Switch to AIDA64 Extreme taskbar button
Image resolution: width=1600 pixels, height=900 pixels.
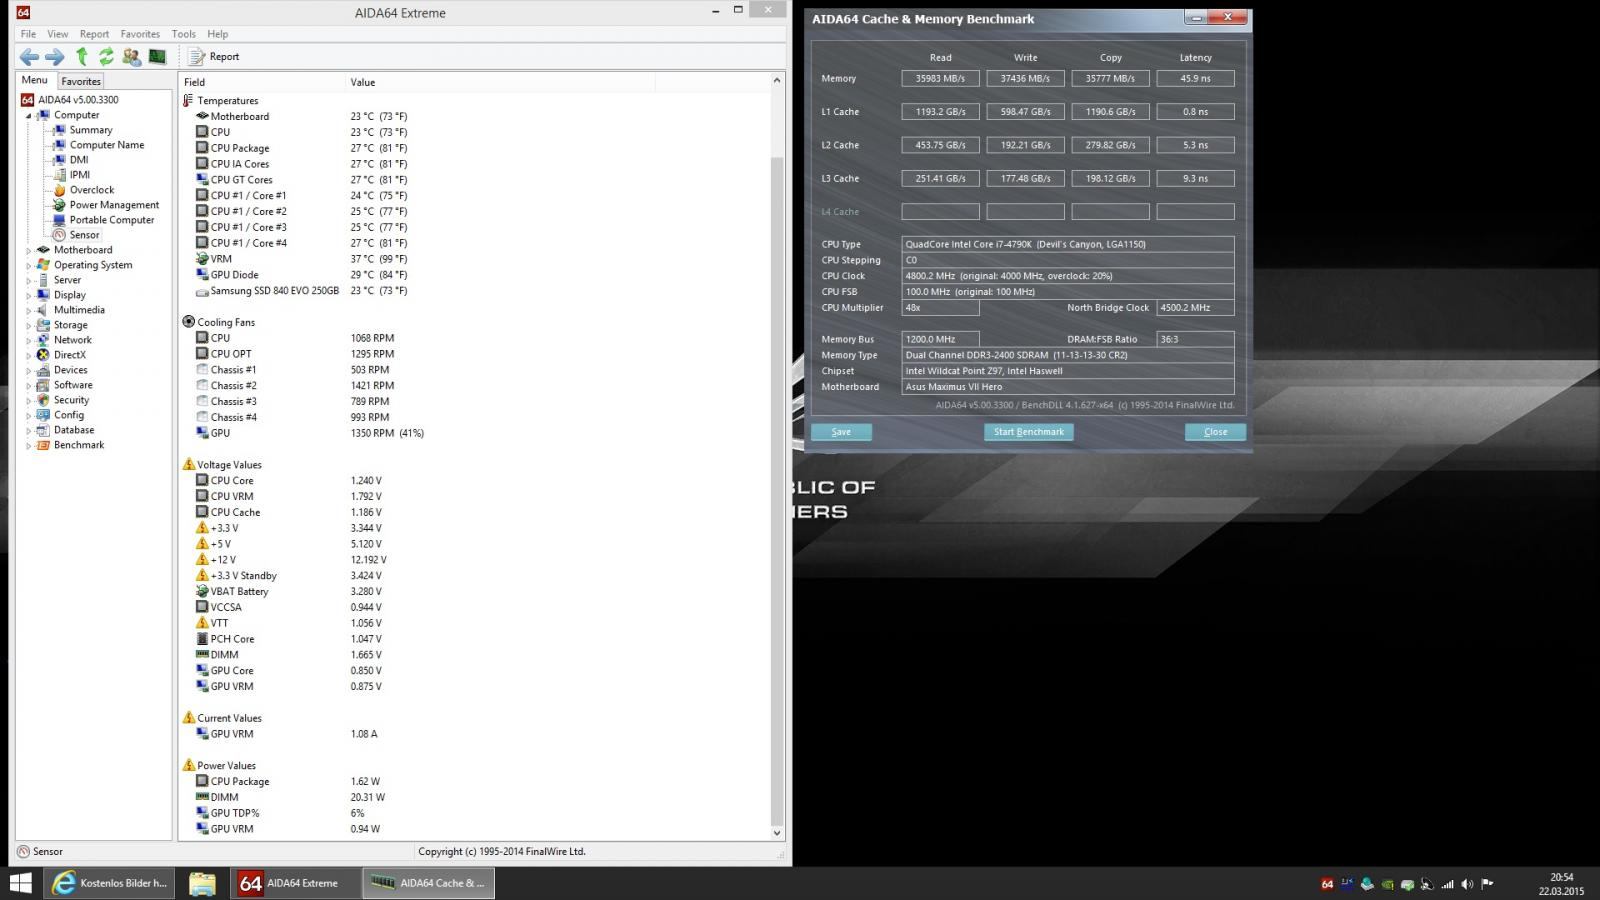click(296, 883)
